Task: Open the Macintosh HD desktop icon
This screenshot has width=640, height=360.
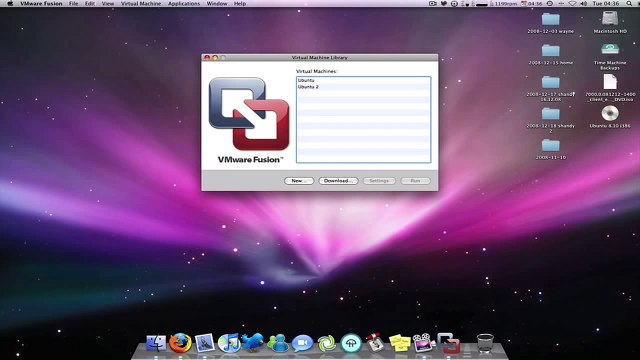Action: (x=610, y=19)
